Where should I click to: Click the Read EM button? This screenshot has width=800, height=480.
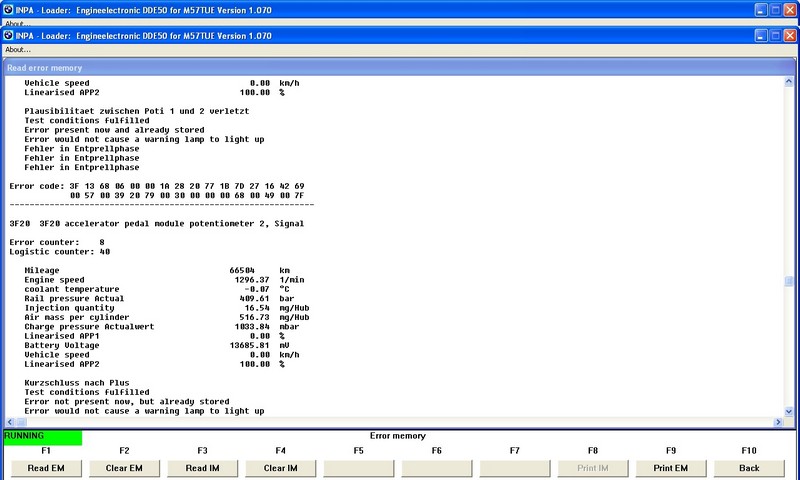(46, 468)
